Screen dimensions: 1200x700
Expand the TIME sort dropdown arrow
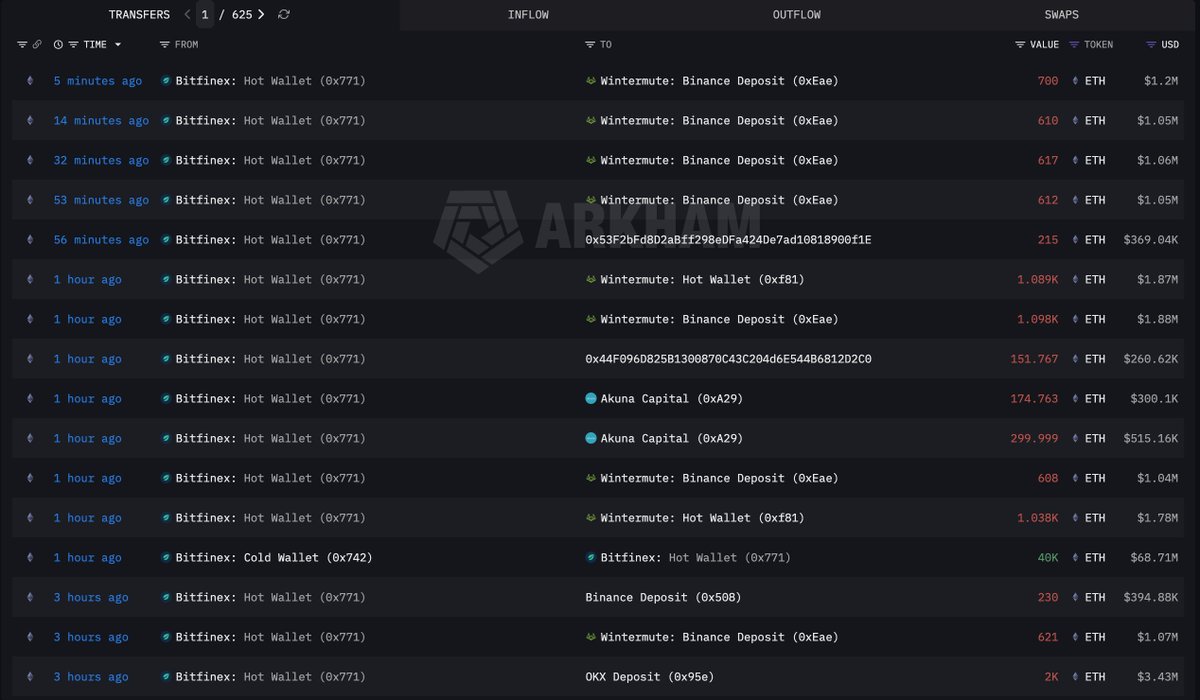coord(118,45)
